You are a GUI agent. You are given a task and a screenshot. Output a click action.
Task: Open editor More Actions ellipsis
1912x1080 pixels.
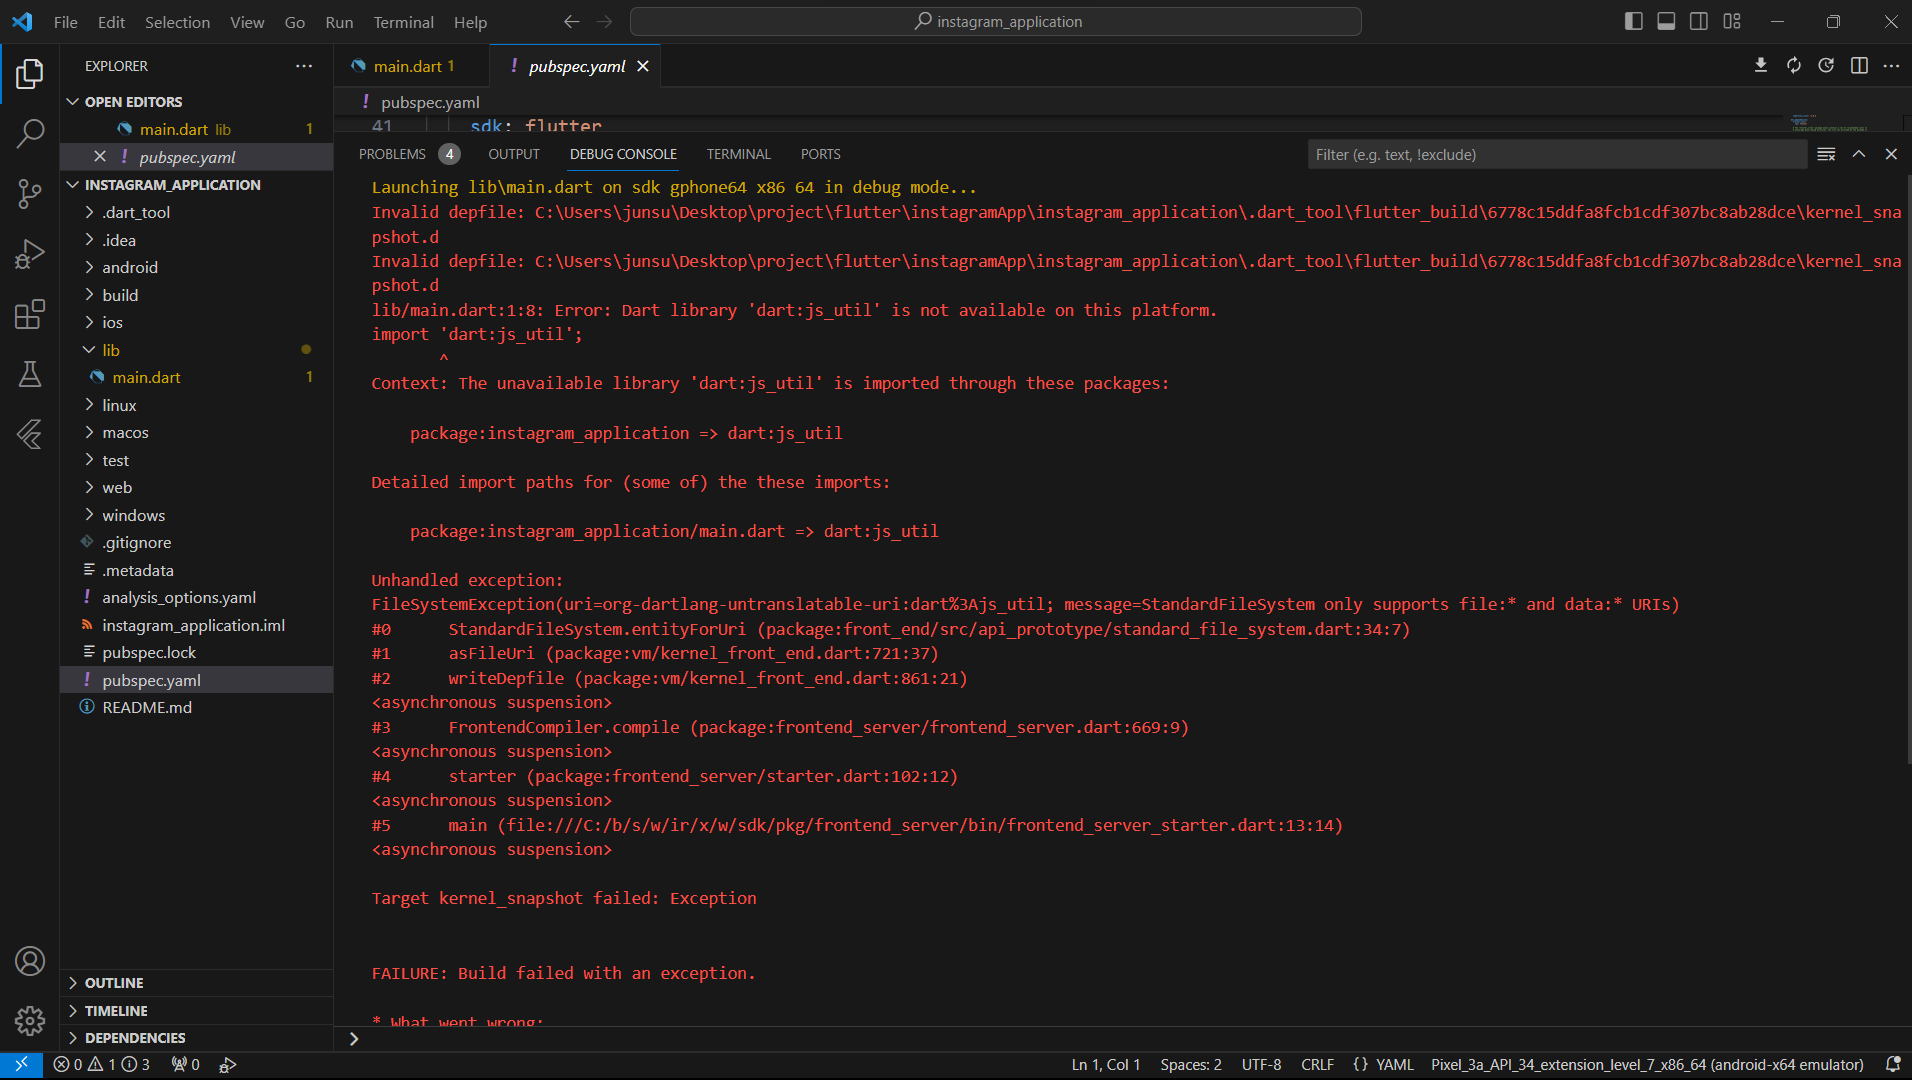coord(1891,66)
